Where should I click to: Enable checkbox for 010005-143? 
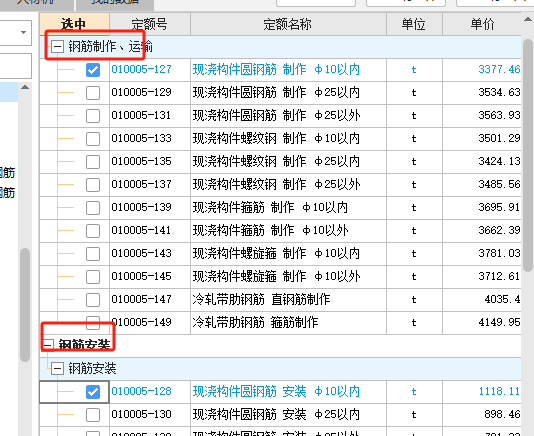pyautogui.click(x=93, y=254)
